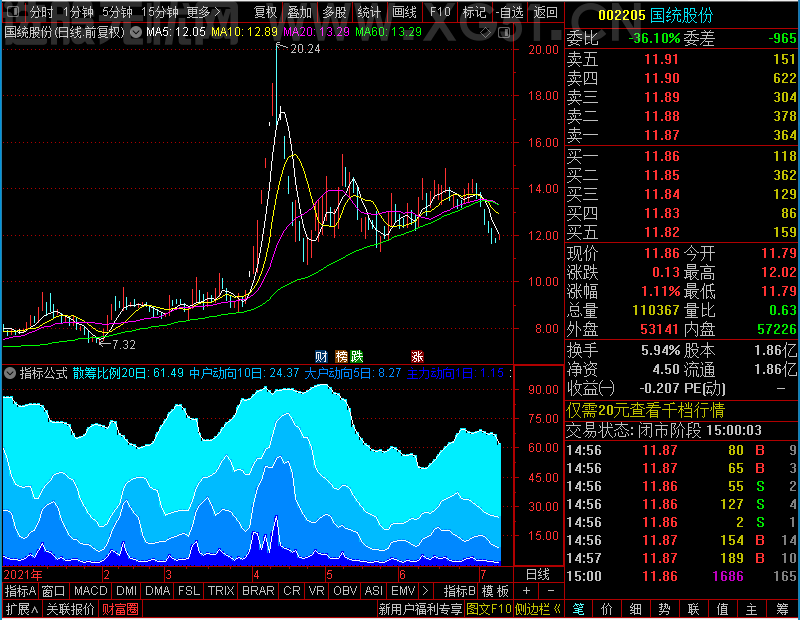The height and width of the screenshot is (620, 800).
Task: Select the 5分钟 timeframe
Action: pos(117,12)
